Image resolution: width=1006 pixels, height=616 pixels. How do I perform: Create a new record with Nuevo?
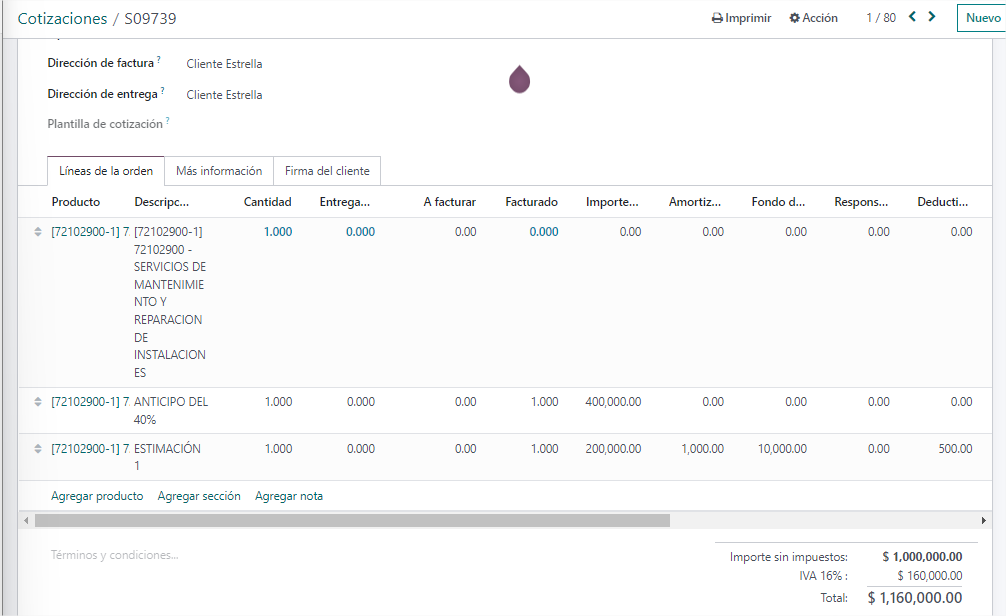(983, 18)
